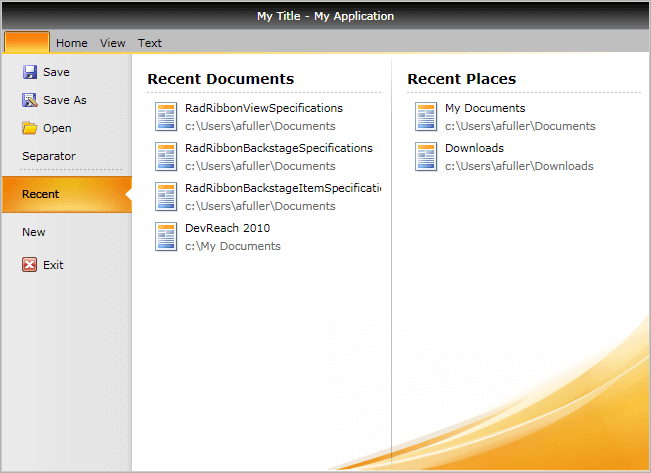
Task: Switch to the Home ribbon tab
Action: tap(72, 43)
